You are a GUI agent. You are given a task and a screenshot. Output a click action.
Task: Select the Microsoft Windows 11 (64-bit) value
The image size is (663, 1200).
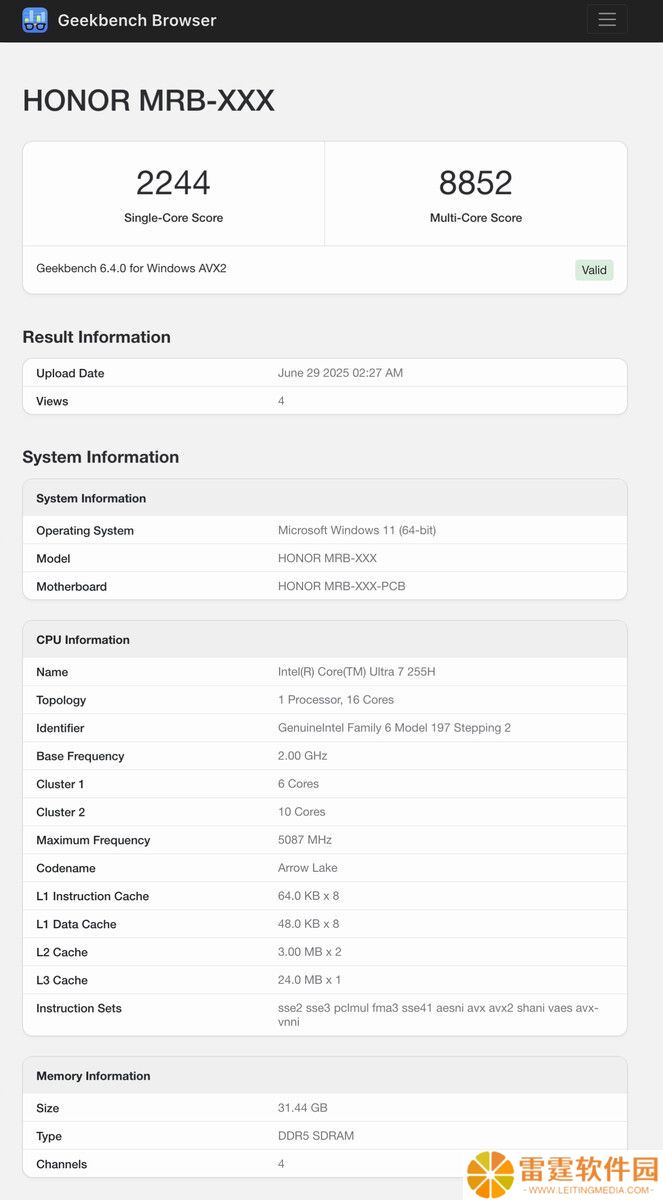pyautogui.click(x=357, y=530)
